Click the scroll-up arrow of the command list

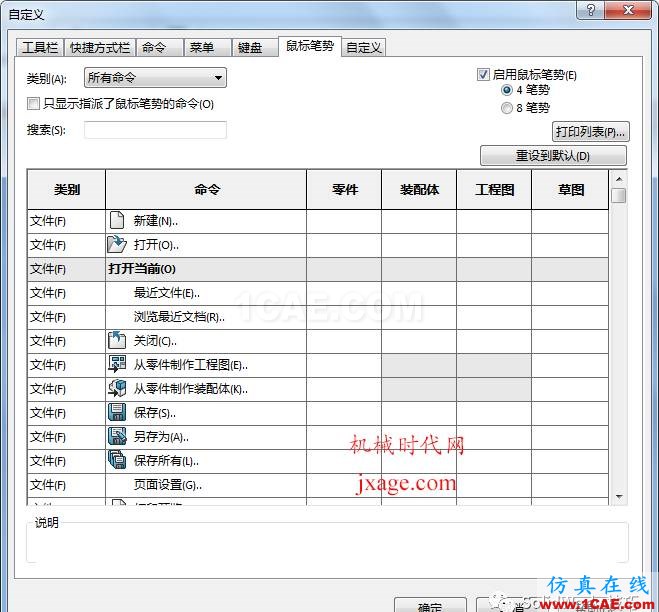[619, 179]
